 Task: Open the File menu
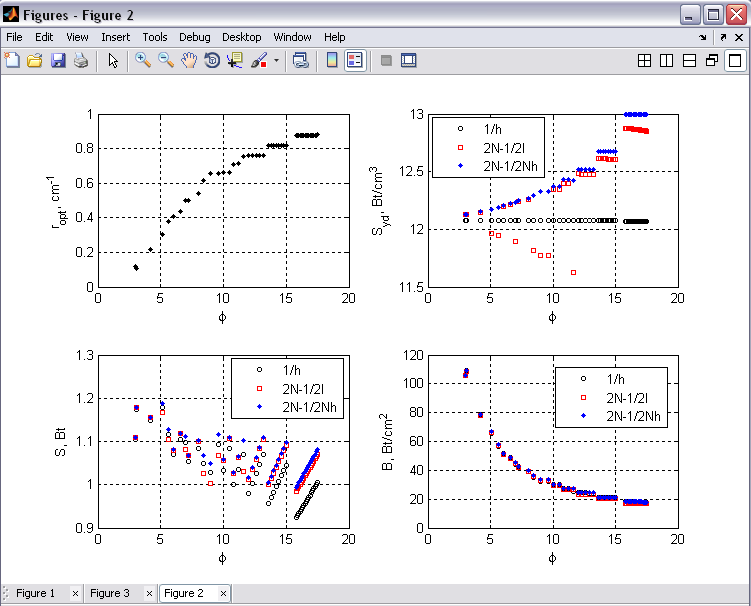pos(14,37)
